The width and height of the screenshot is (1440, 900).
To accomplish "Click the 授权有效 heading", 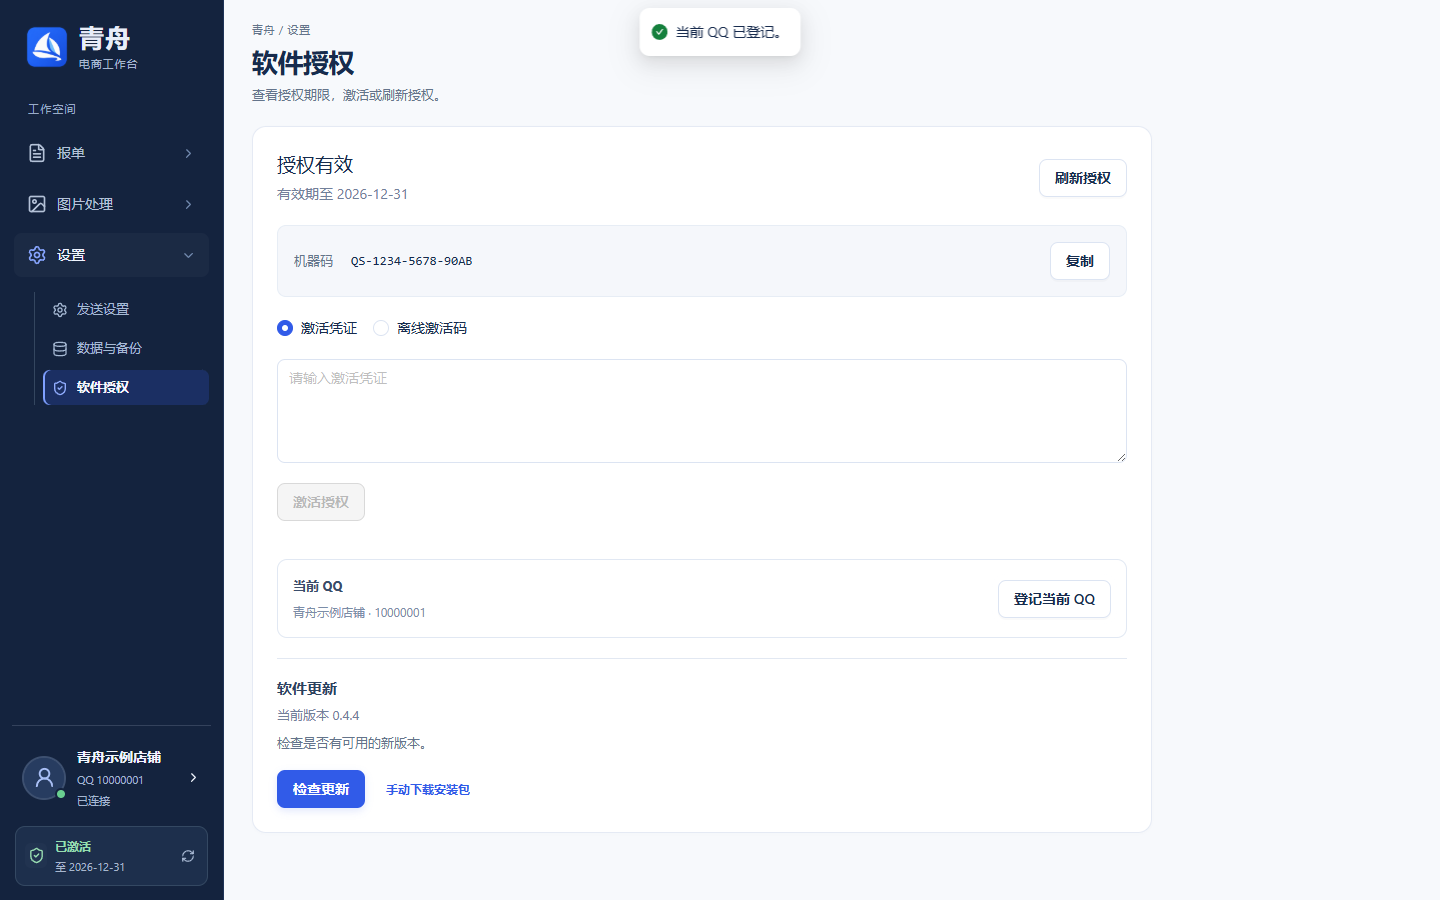I will pos(315,165).
